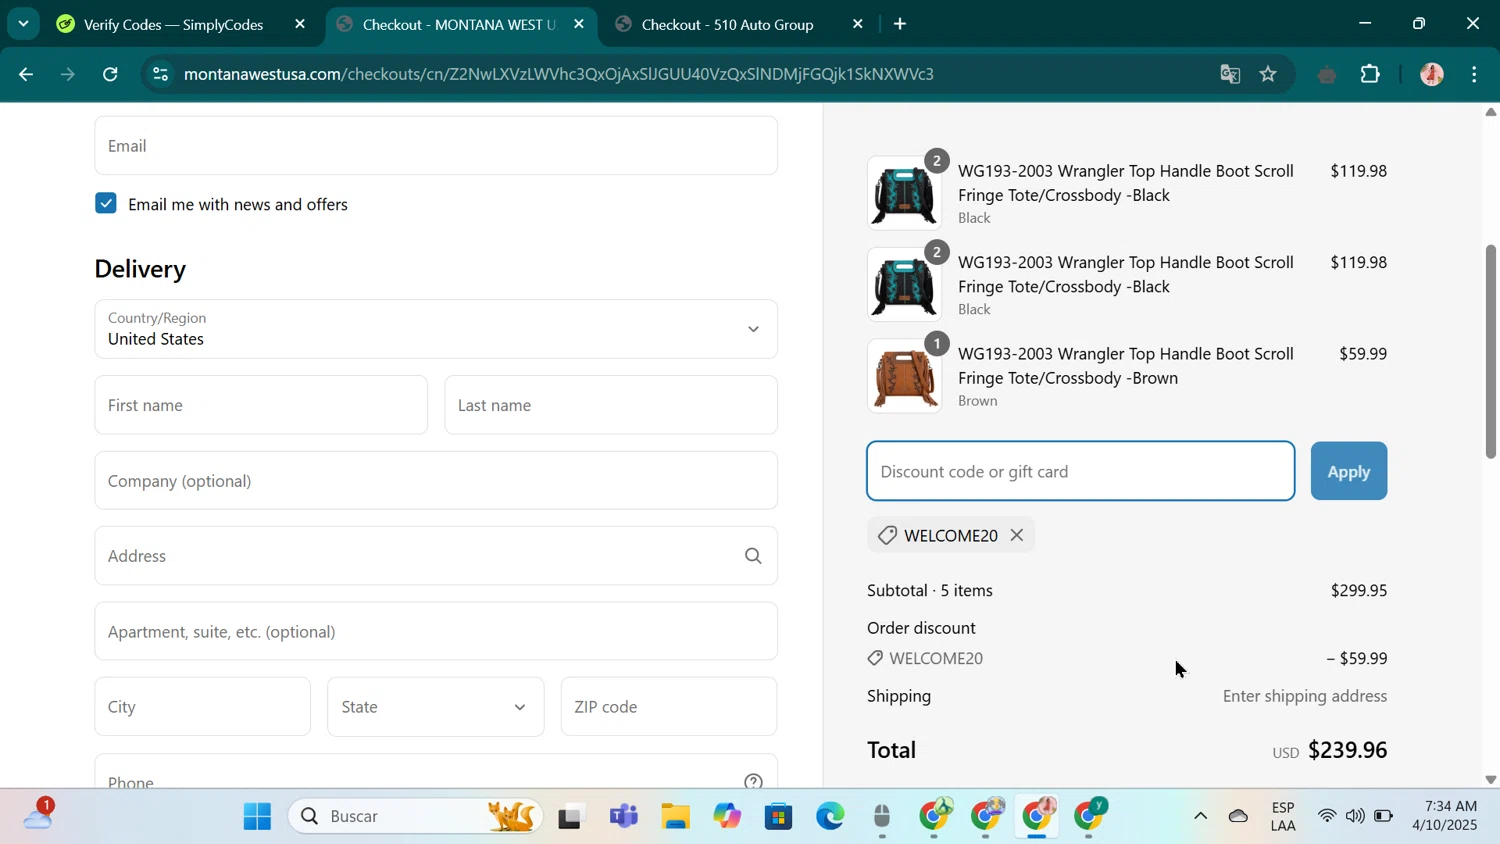Open the tab search dropdown arrow
Viewport: 1500px width, 844px height.
[23, 24]
